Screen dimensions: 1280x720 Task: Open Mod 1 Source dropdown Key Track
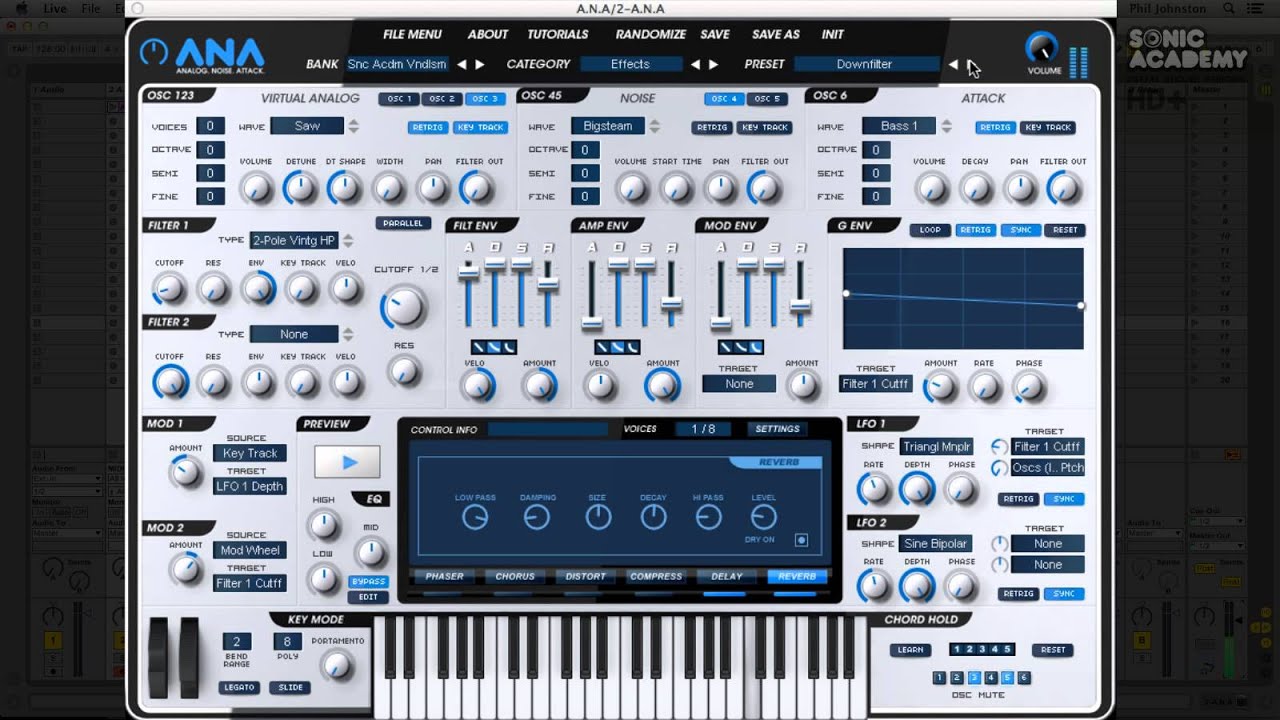coord(250,453)
